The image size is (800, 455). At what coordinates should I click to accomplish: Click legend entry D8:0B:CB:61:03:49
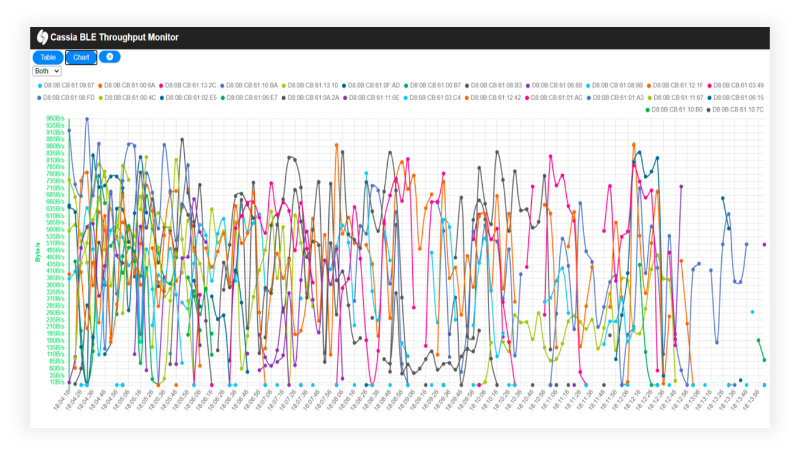point(742,86)
